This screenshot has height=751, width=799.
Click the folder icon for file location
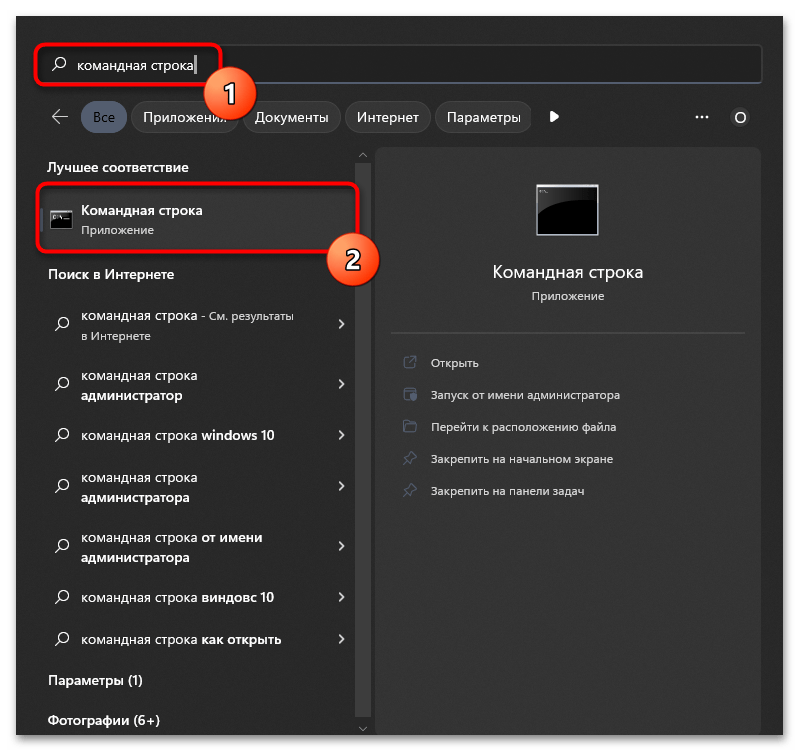(x=410, y=426)
